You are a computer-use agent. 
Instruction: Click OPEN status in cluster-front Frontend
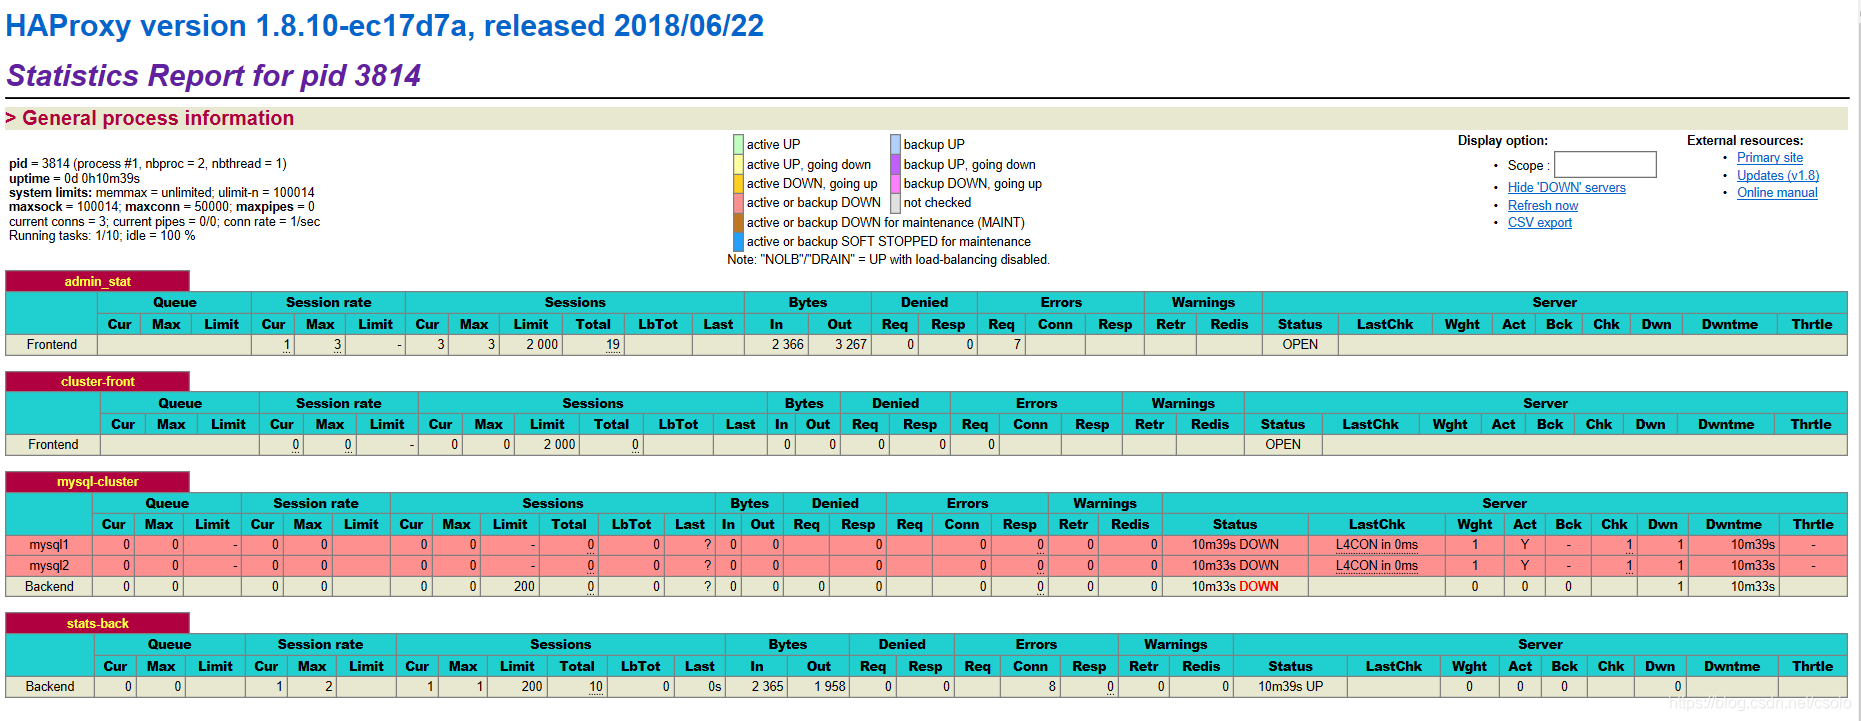[x=1283, y=444]
